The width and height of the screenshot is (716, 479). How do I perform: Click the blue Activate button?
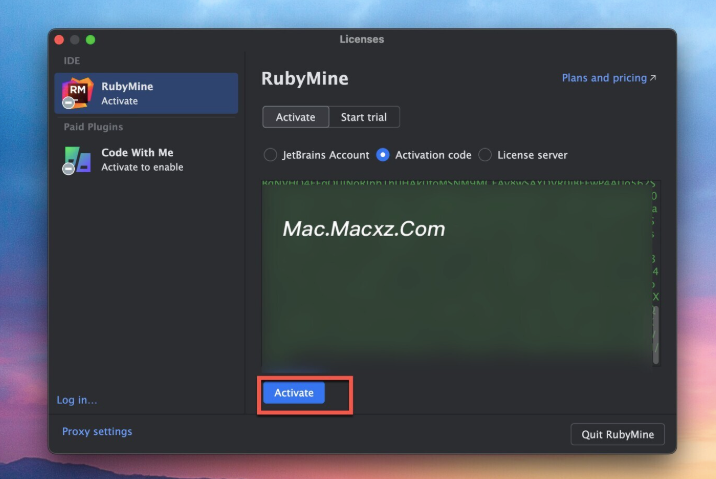(294, 393)
